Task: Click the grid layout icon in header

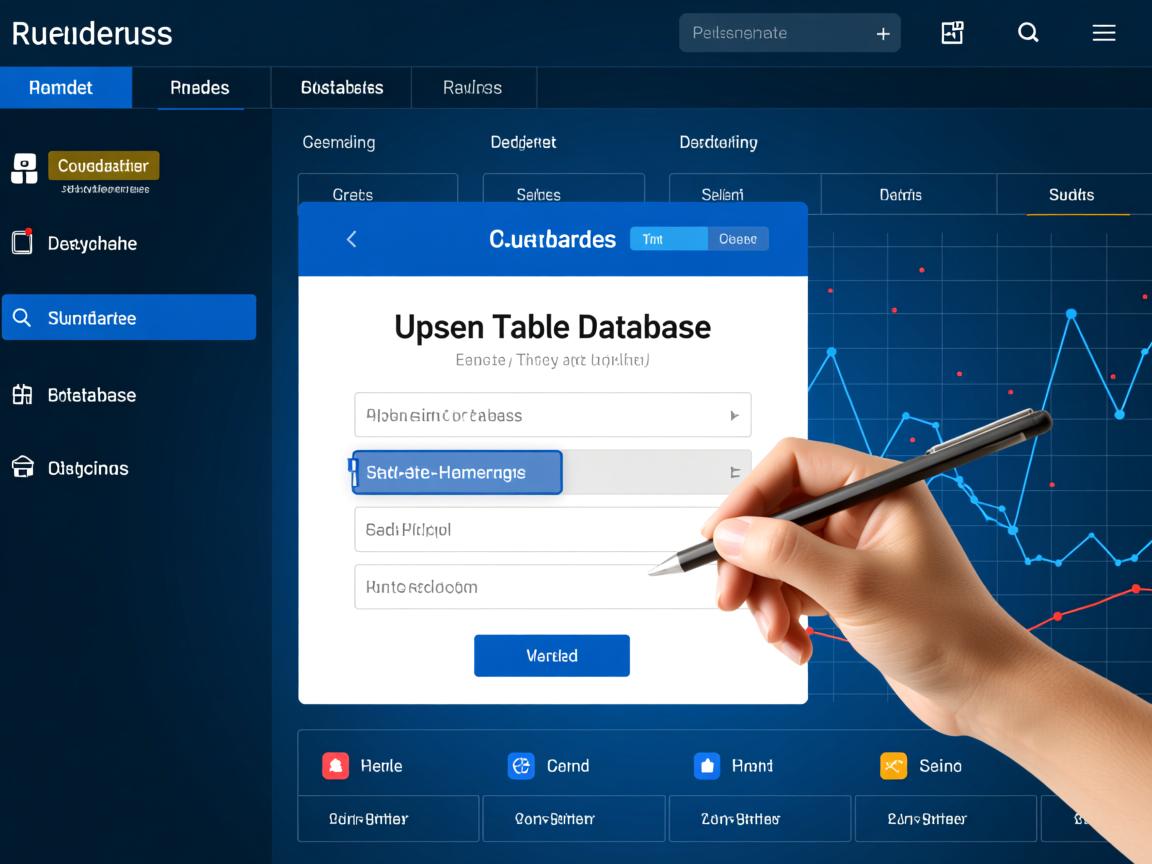Action: tap(952, 33)
